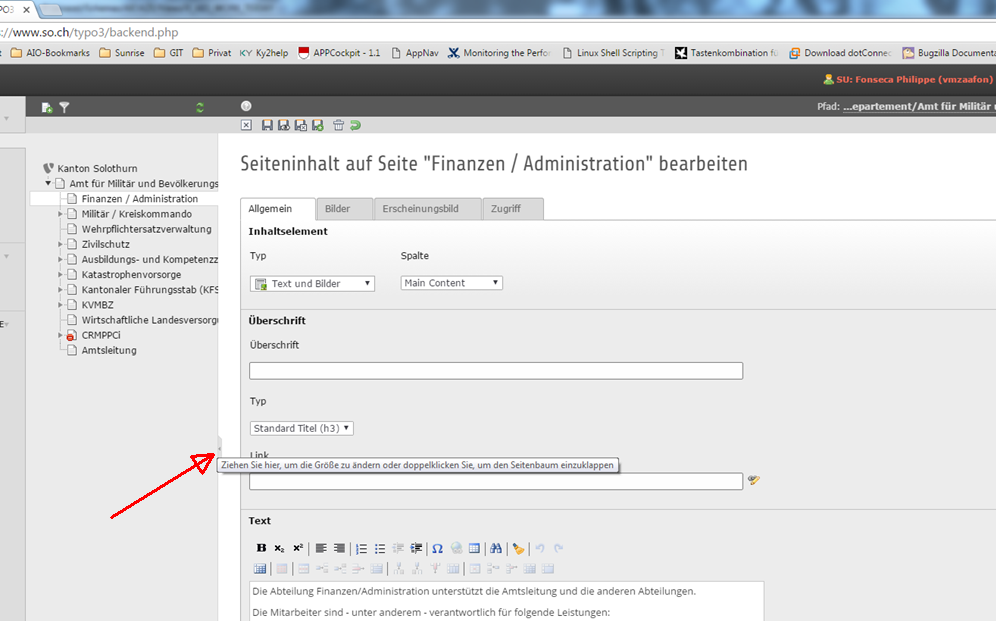This screenshot has height=621, width=996.
Task: Toggle superscript formatting in text editor
Action: 298,548
